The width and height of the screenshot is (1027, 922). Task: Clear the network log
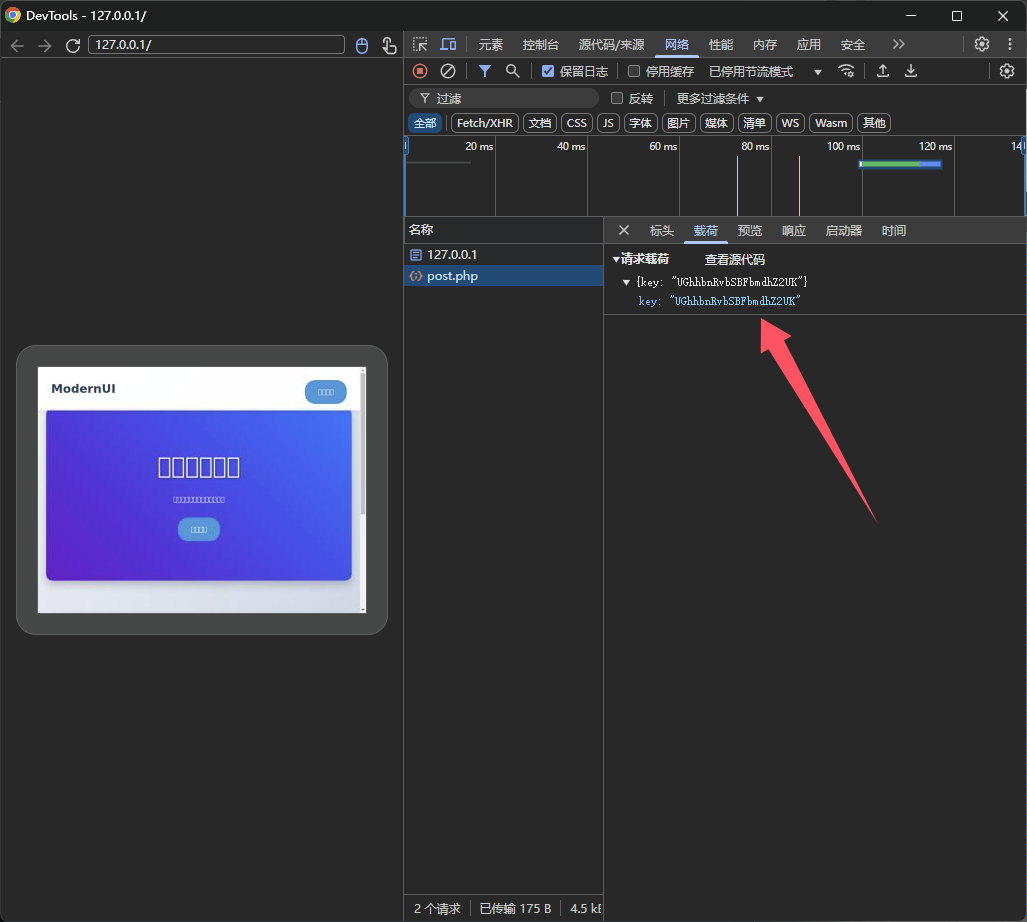click(448, 71)
